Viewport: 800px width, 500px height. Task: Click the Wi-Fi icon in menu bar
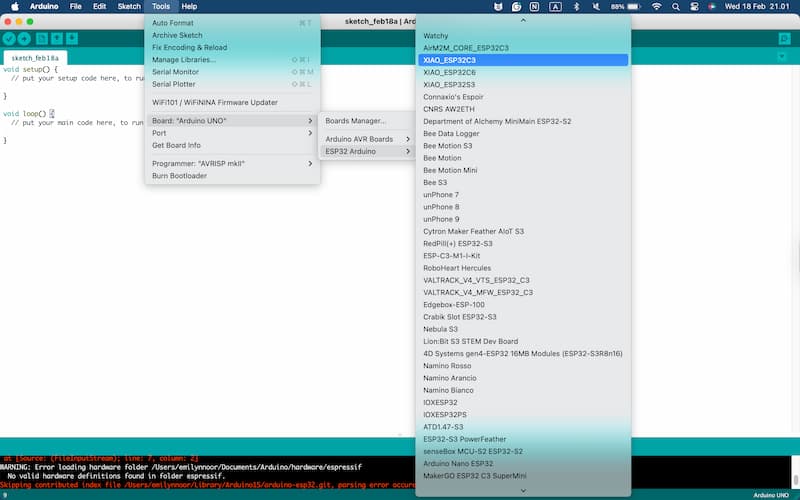pos(657,7)
